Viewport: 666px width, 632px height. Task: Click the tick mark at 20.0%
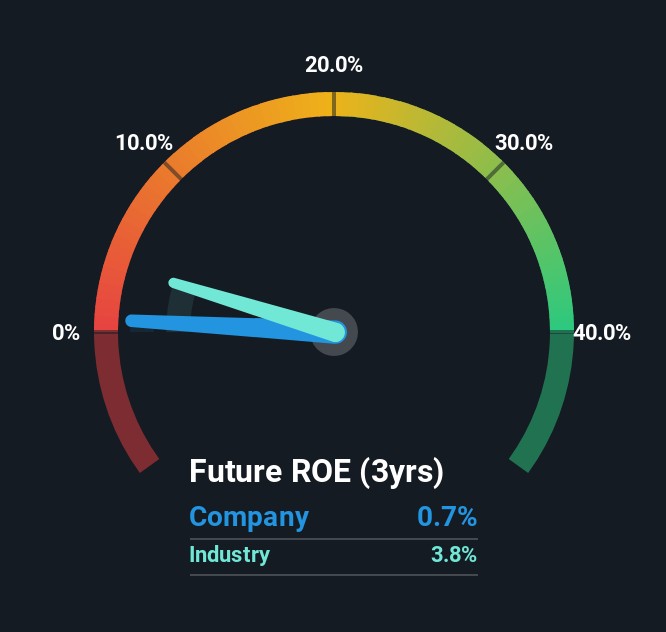pos(334,104)
